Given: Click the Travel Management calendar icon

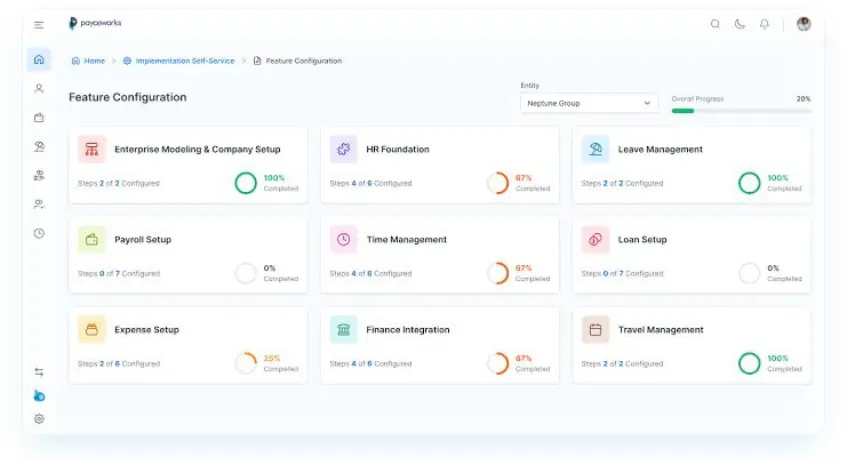Looking at the screenshot, I should (595, 329).
